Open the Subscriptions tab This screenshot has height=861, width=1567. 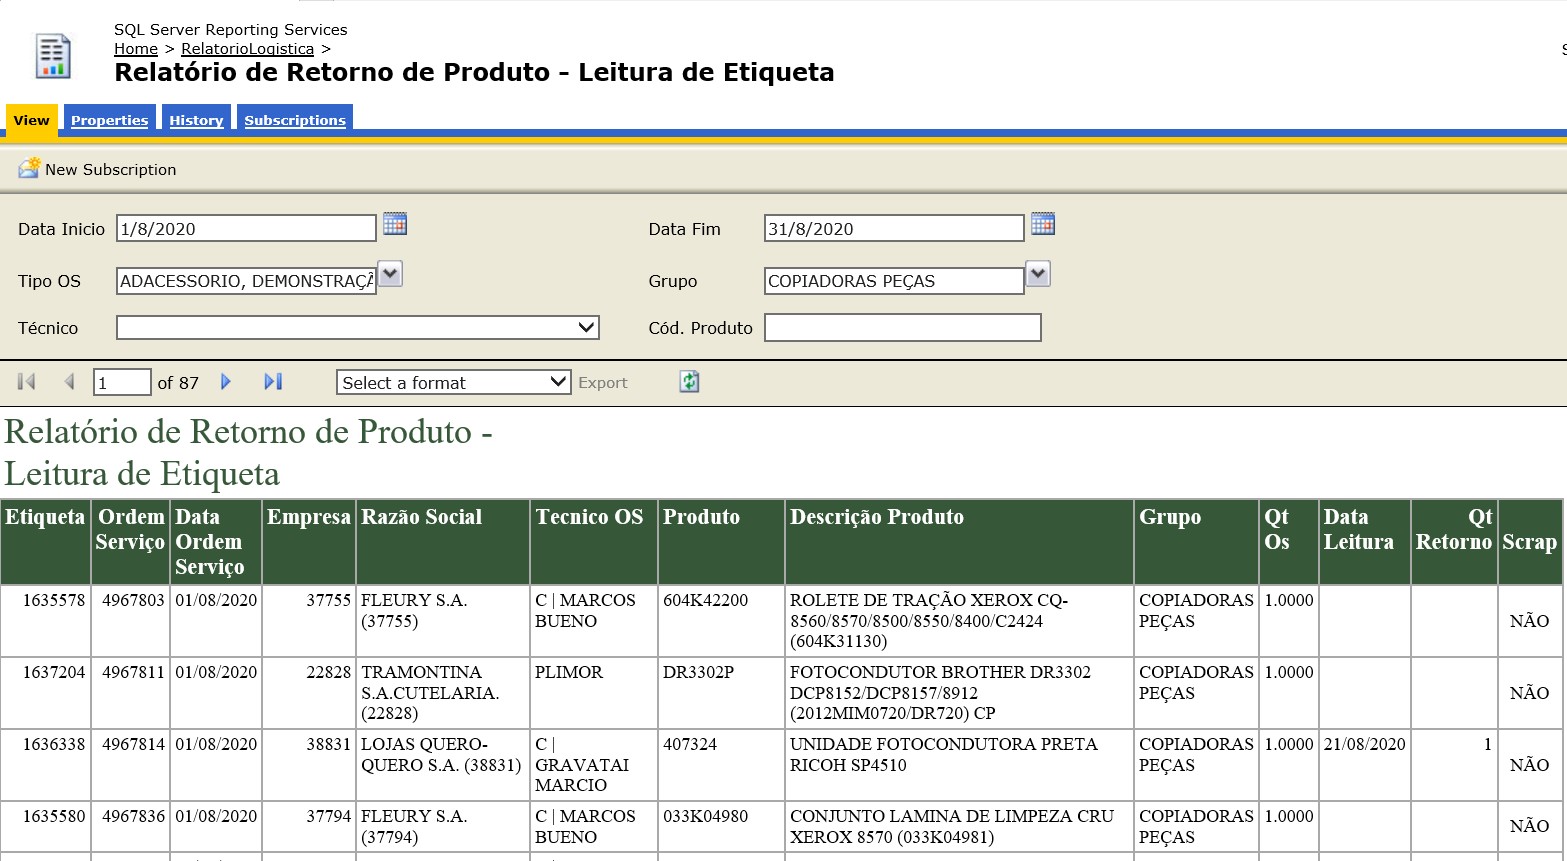click(295, 119)
